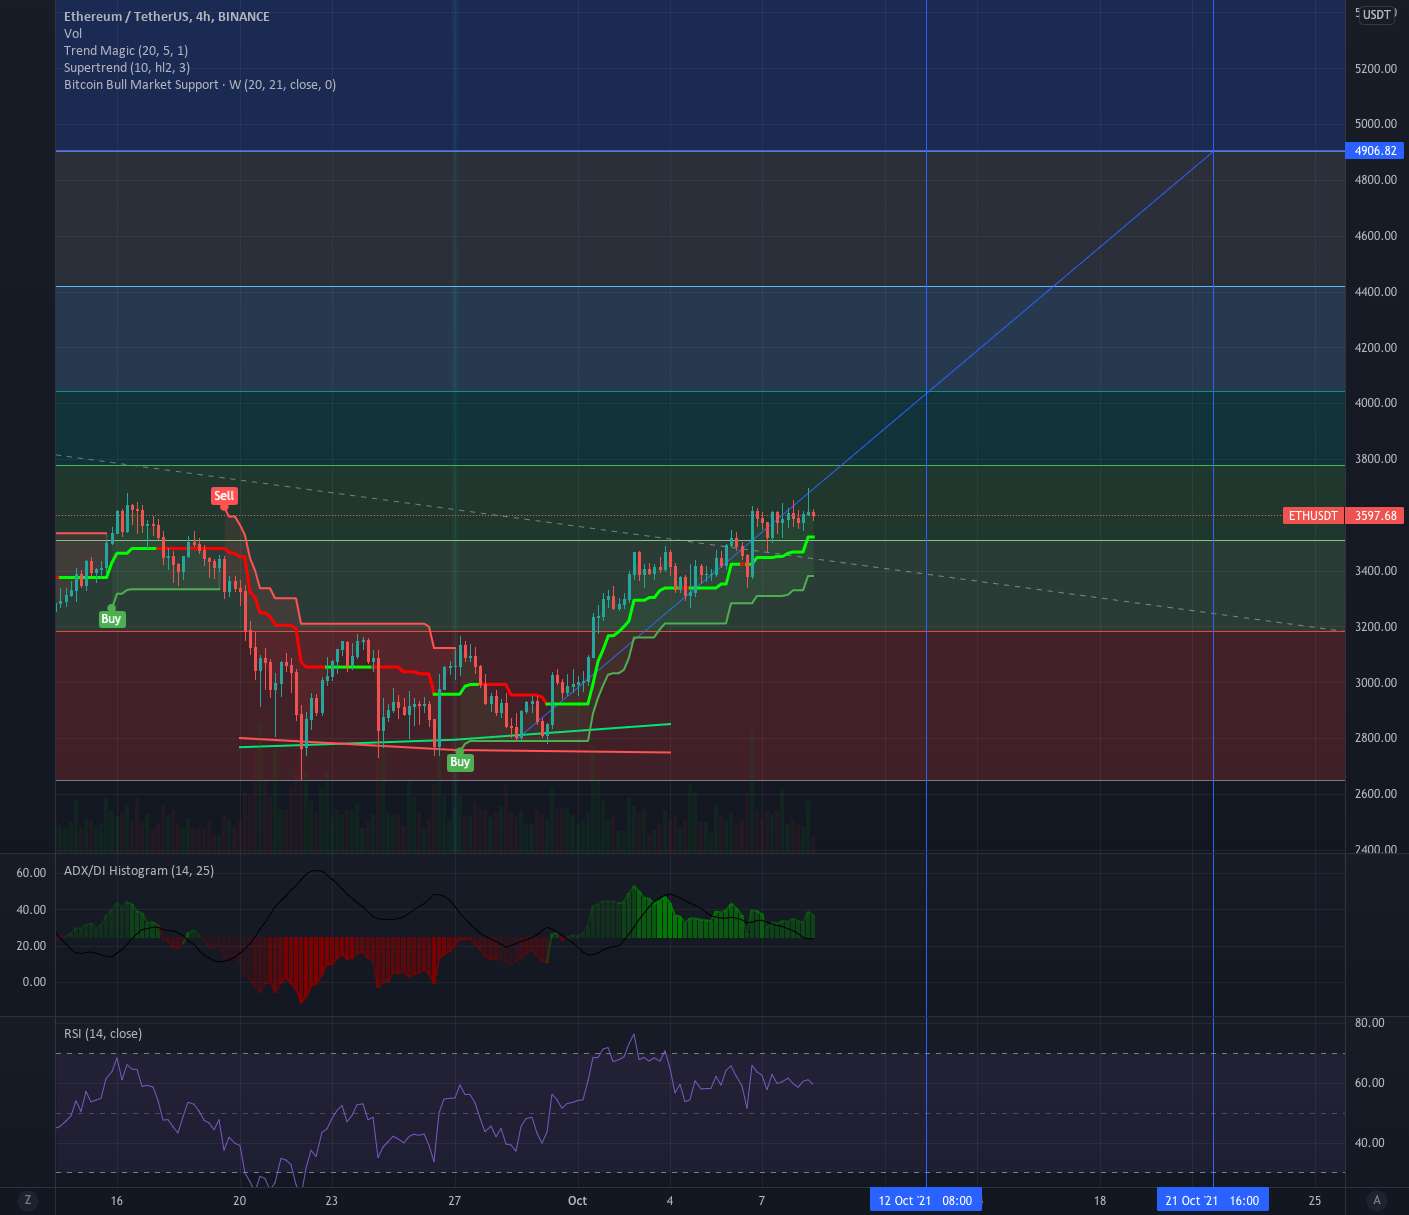Open the USDT currency selector
Image resolution: width=1409 pixels, height=1215 pixels.
pos(1377,15)
